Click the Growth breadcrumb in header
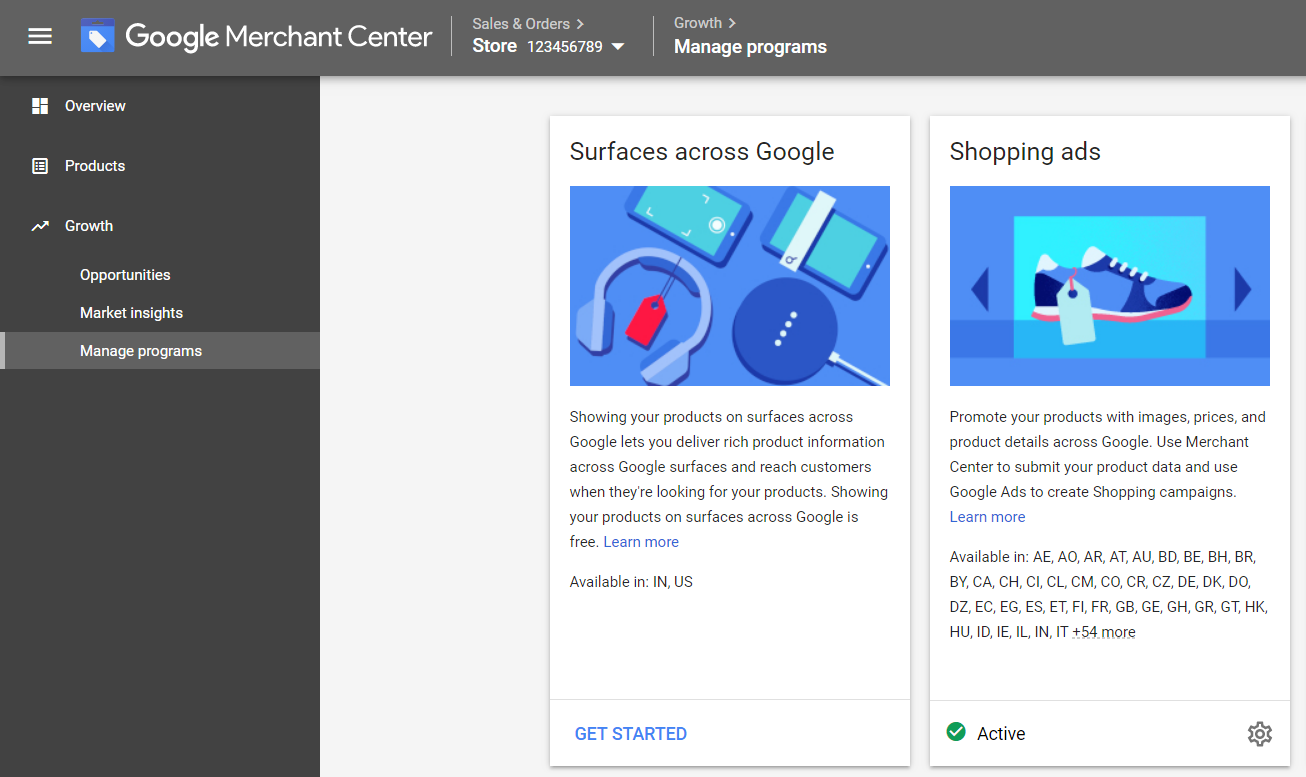 [x=705, y=23]
